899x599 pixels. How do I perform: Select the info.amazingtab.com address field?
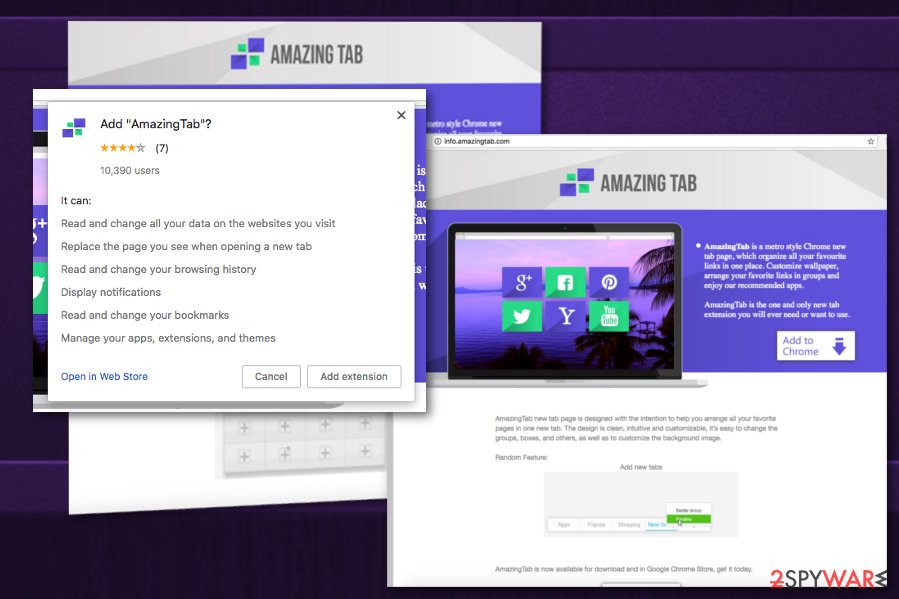coord(654,141)
